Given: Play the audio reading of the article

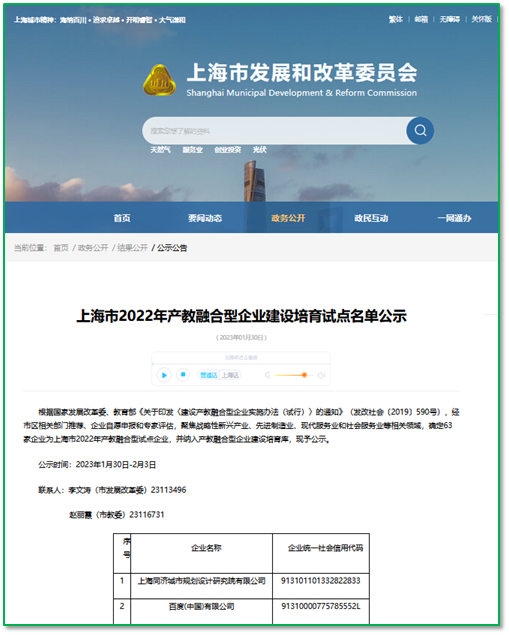Looking at the screenshot, I should (164, 375).
